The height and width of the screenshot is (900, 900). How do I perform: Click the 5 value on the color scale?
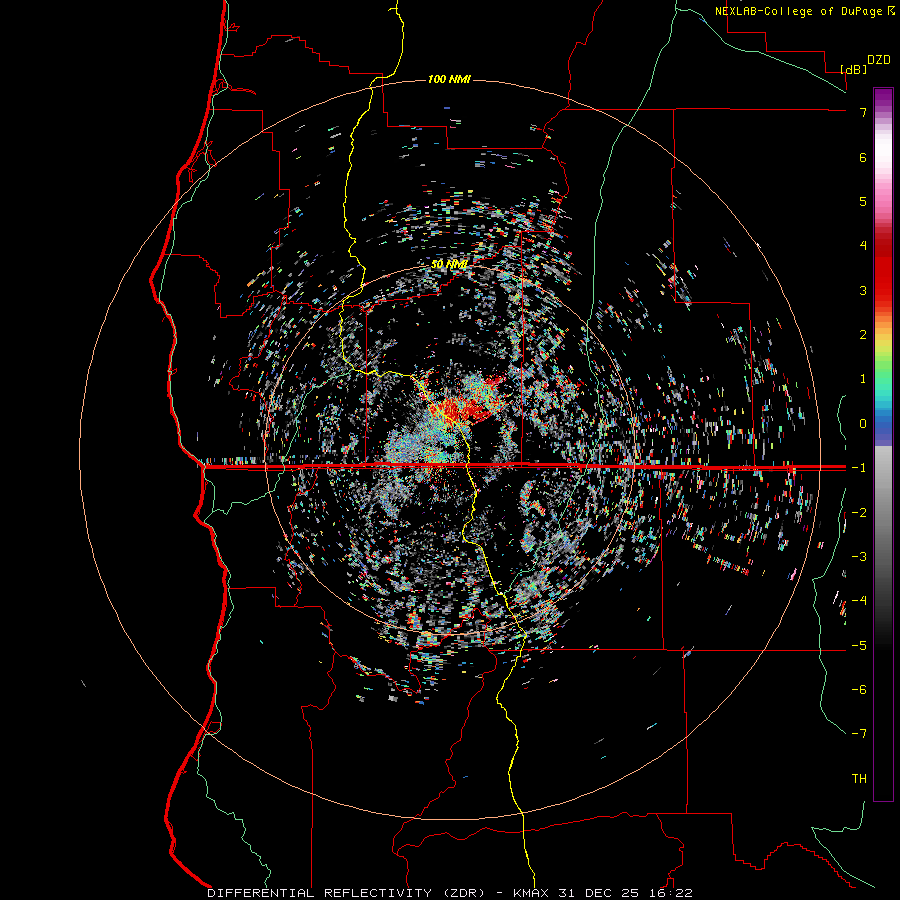point(863,201)
